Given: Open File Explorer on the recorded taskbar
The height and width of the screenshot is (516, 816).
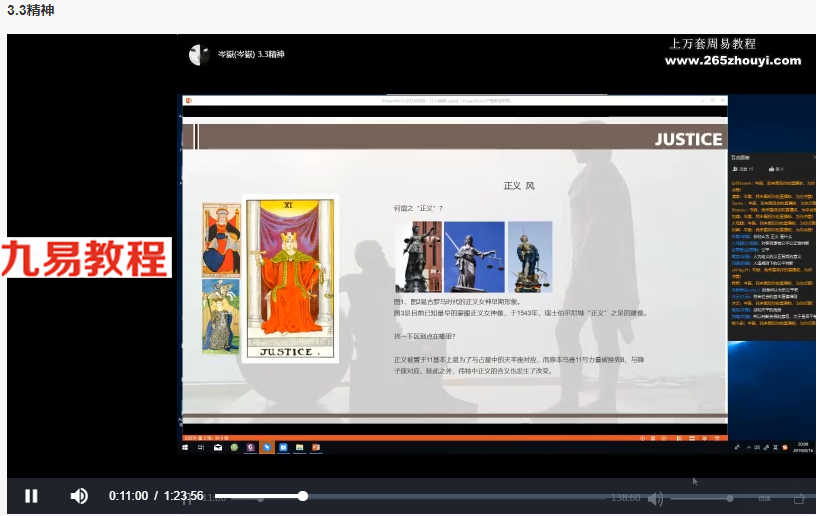Looking at the screenshot, I should click(300, 447).
